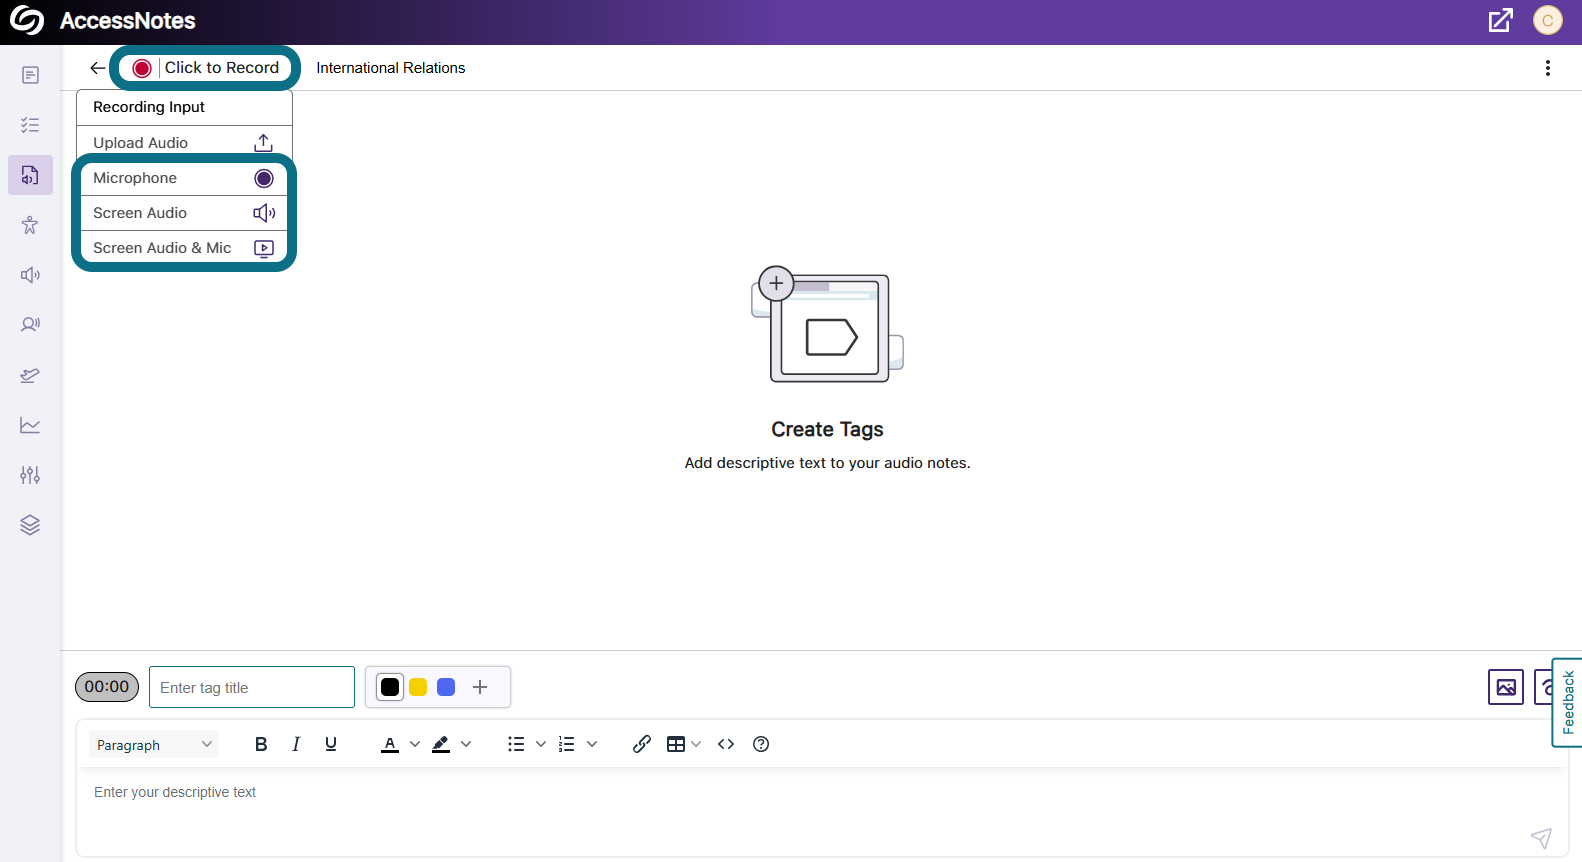1582x862 pixels.
Task: Open the sliders settings sidebar icon
Action: tap(30, 475)
